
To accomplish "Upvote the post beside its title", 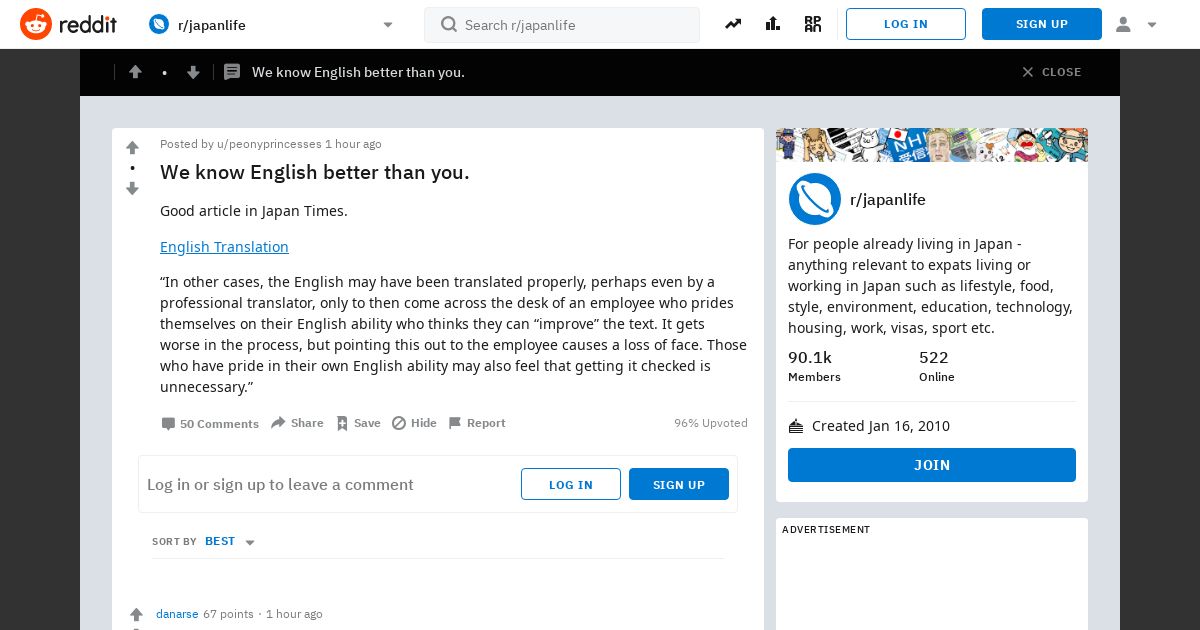I will coord(132,148).
